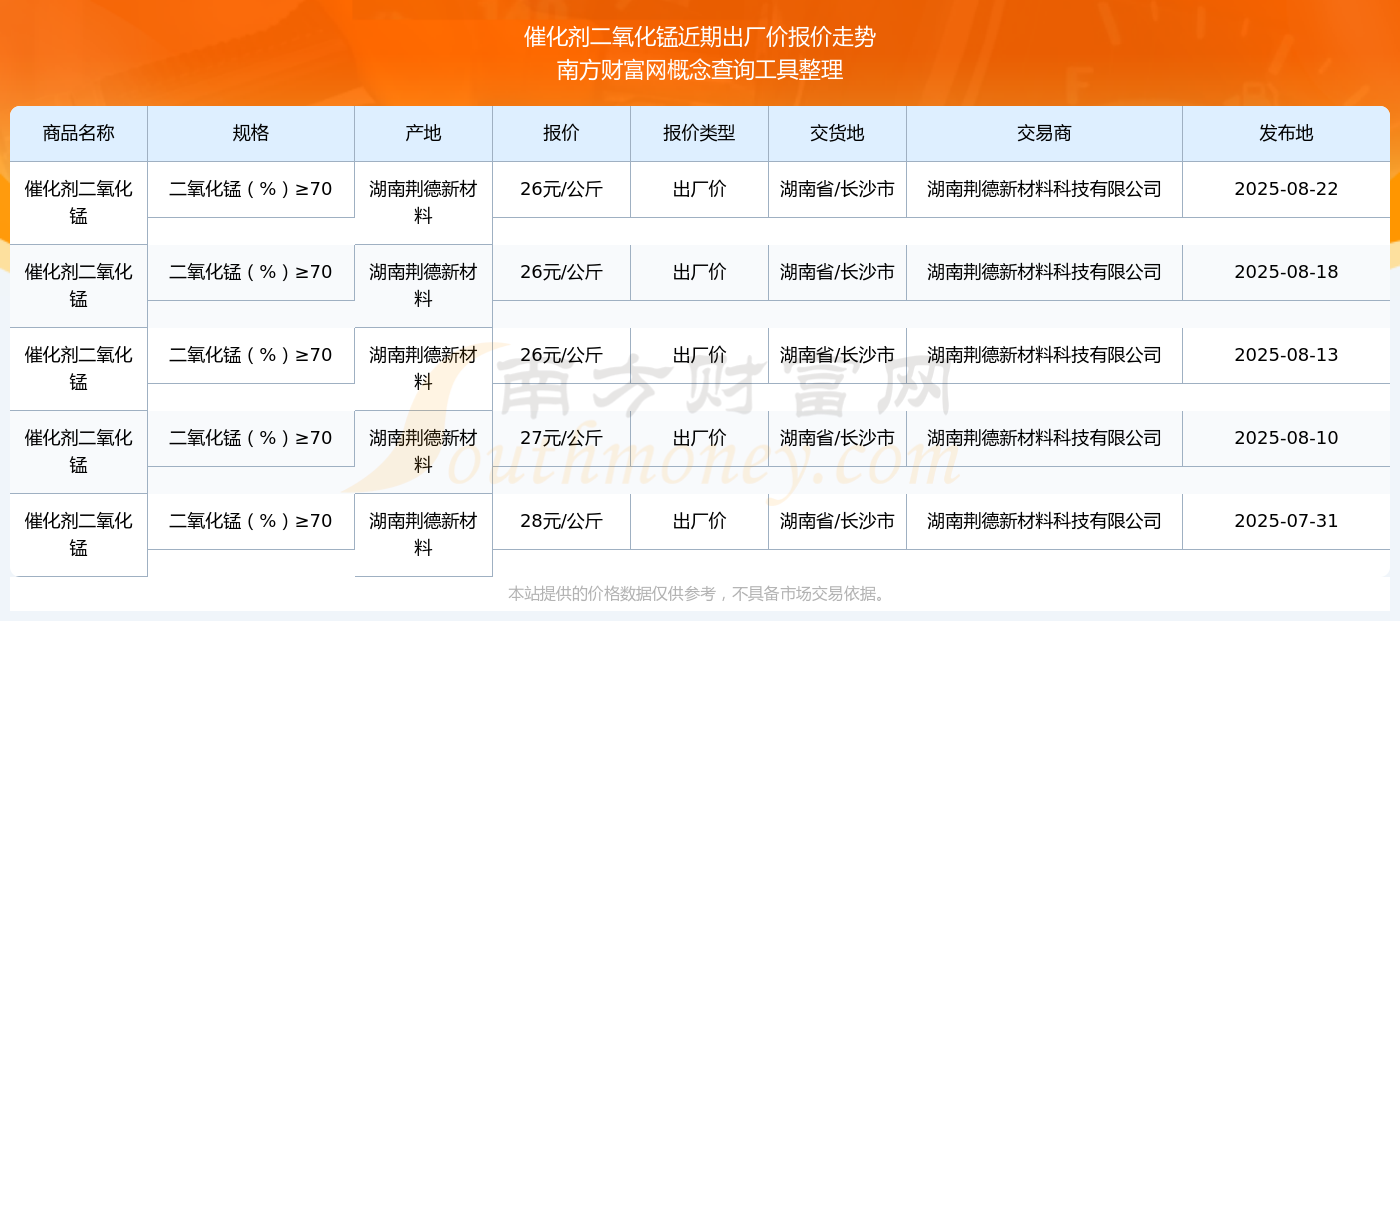Click the 27元/公斤 price cell
The height and width of the screenshot is (1205, 1400).
click(562, 438)
